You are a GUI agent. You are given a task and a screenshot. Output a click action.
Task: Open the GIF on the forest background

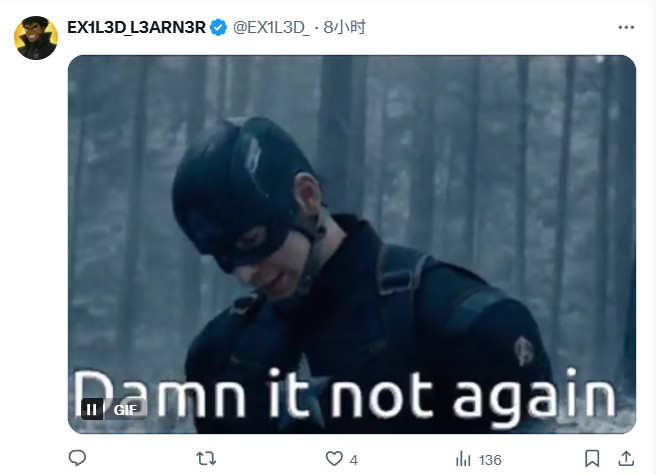pyautogui.click(x=352, y=244)
